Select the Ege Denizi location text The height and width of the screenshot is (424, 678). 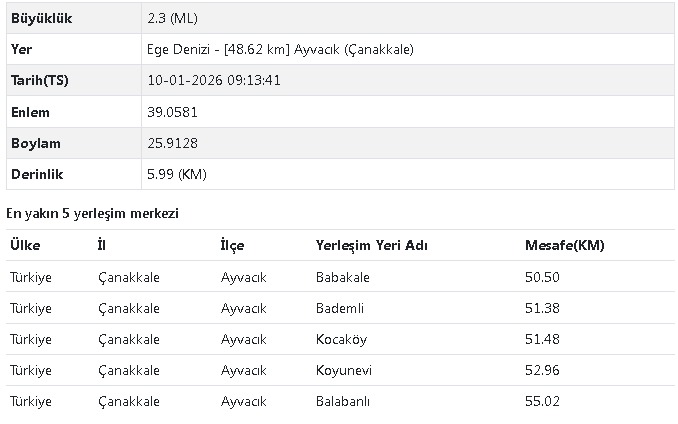pos(279,50)
